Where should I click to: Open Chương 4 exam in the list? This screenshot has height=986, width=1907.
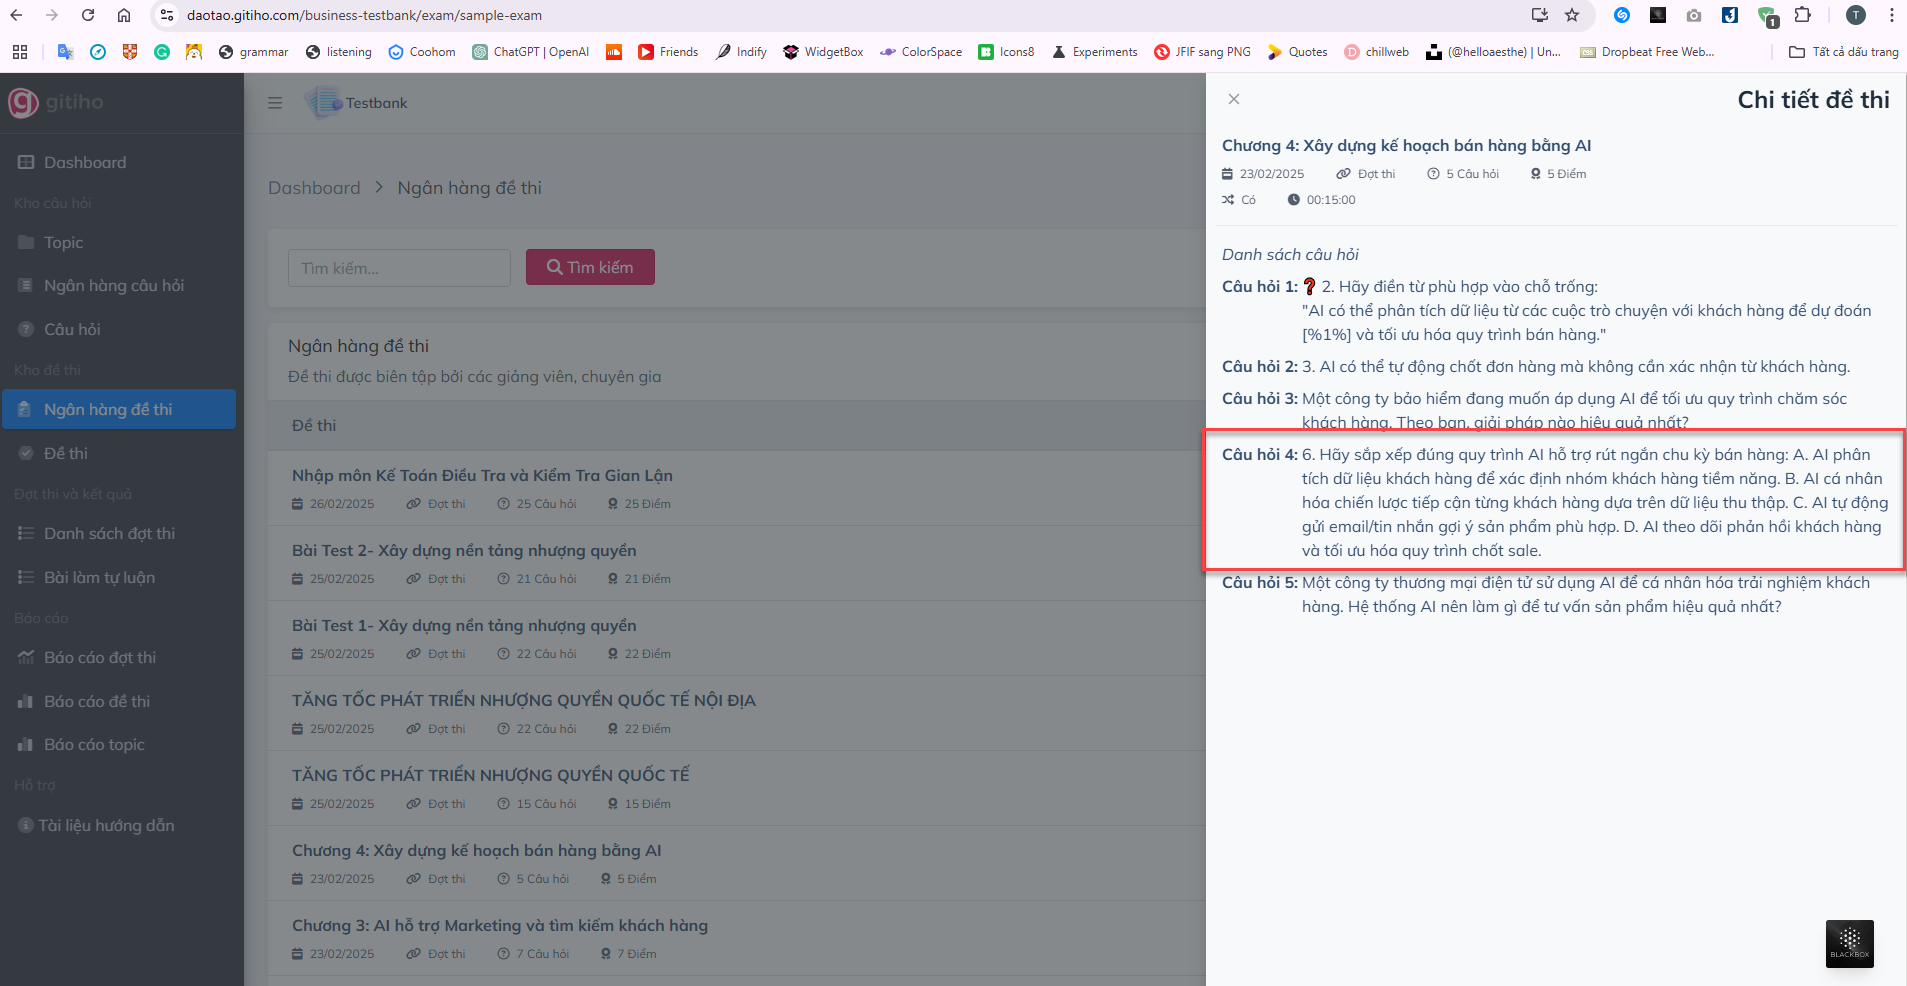point(477,850)
